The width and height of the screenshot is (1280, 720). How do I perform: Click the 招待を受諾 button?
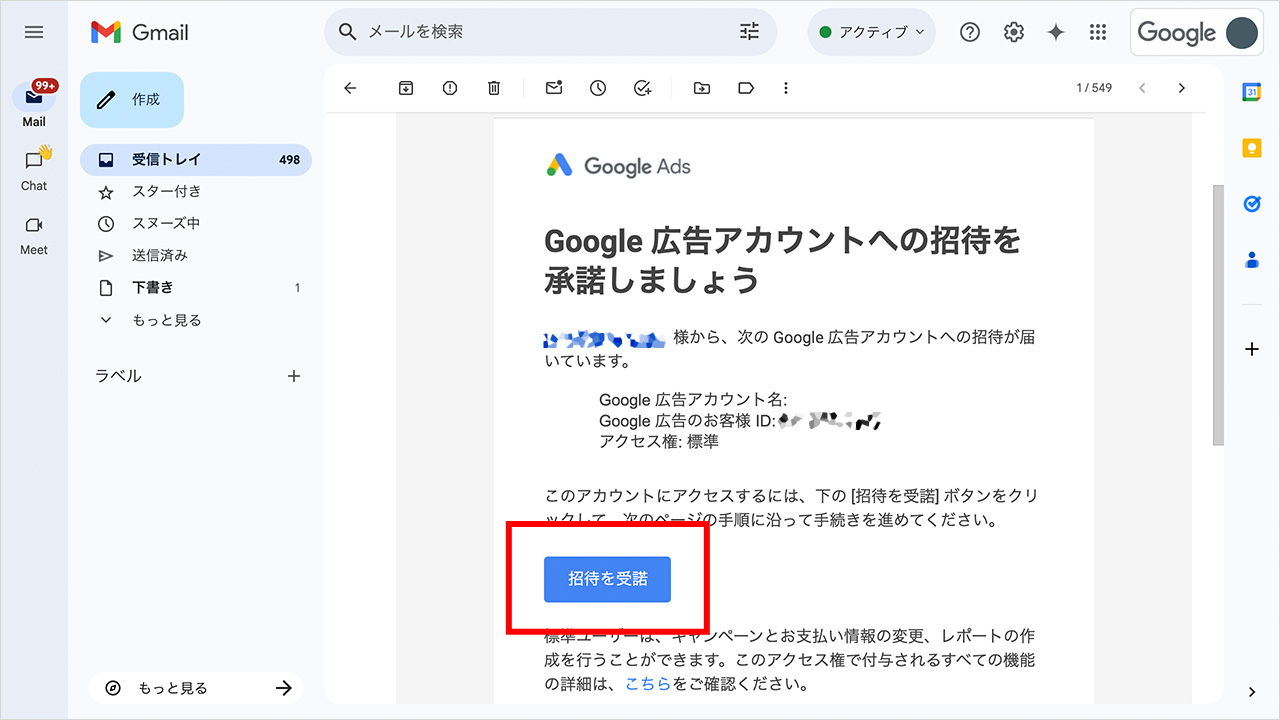[x=607, y=579]
